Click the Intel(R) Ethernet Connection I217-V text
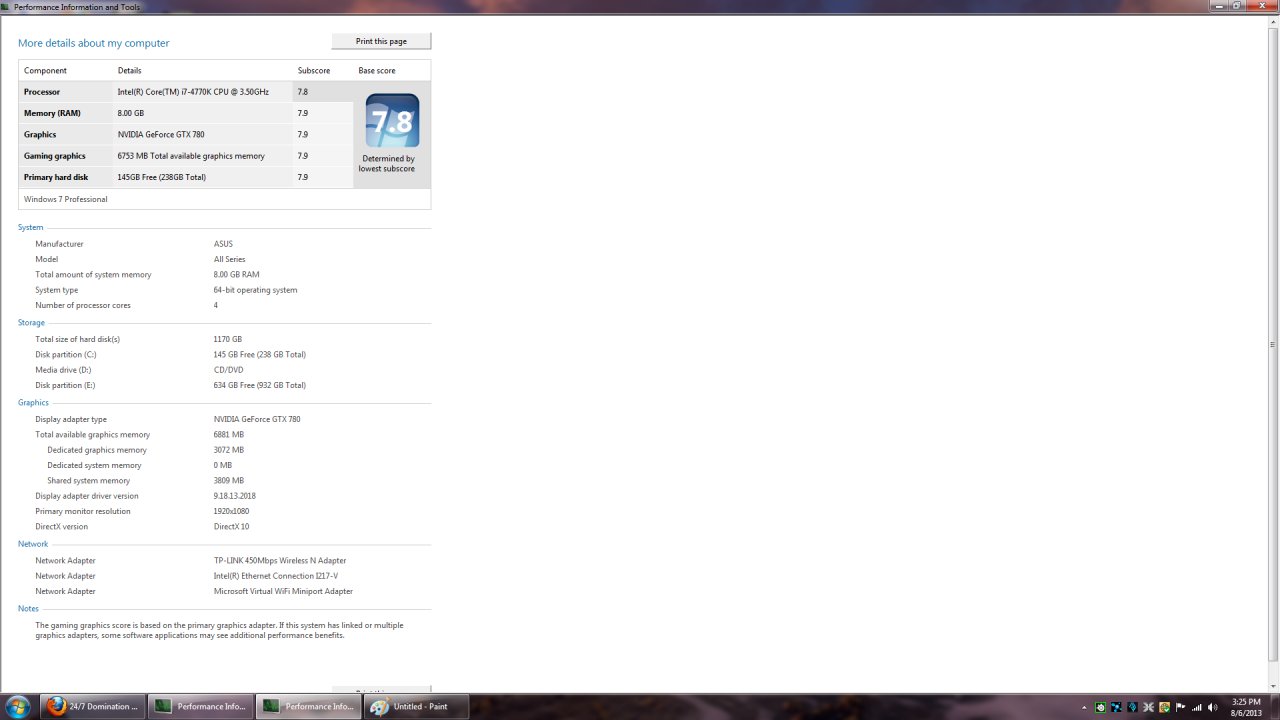The image size is (1280, 720). pyautogui.click(x=276, y=576)
